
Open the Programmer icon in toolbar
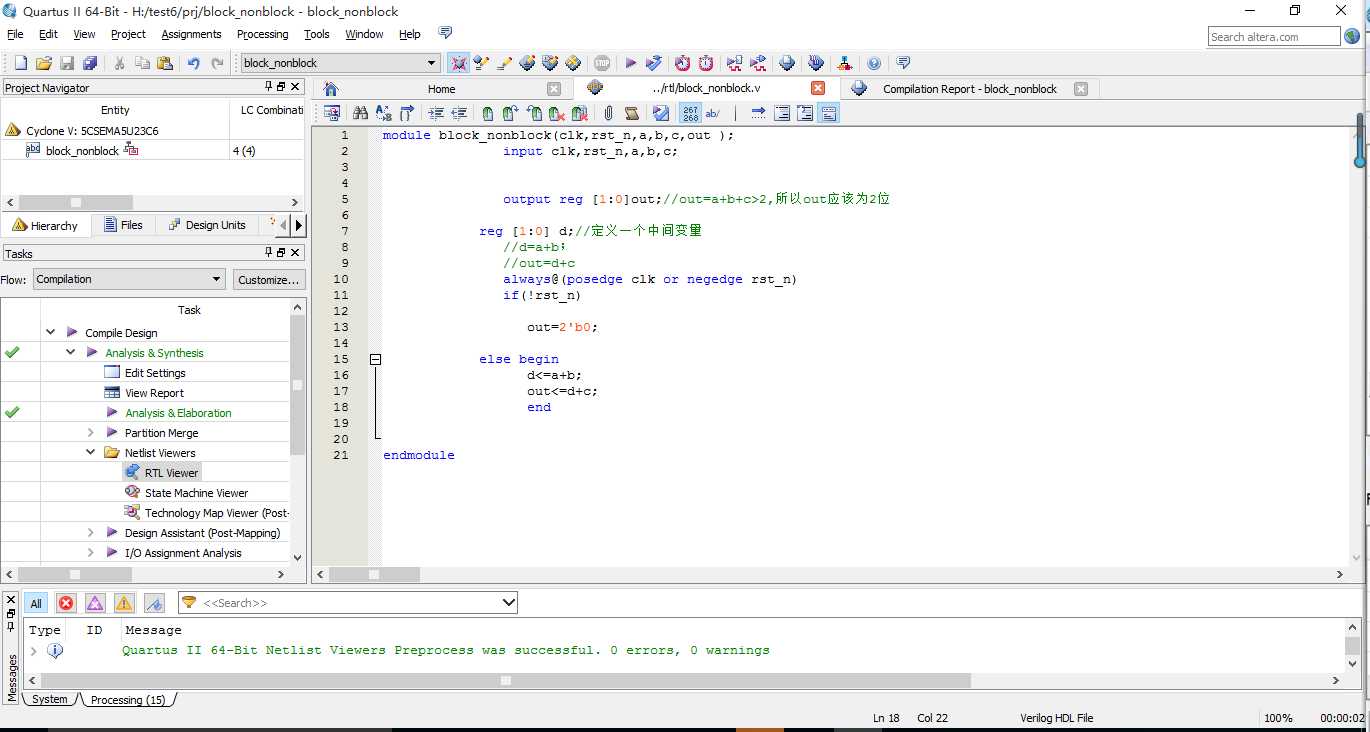(x=816, y=63)
